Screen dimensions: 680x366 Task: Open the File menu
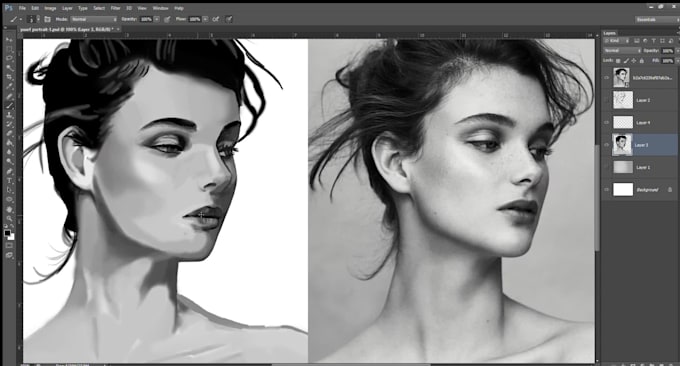pyautogui.click(x=22, y=8)
